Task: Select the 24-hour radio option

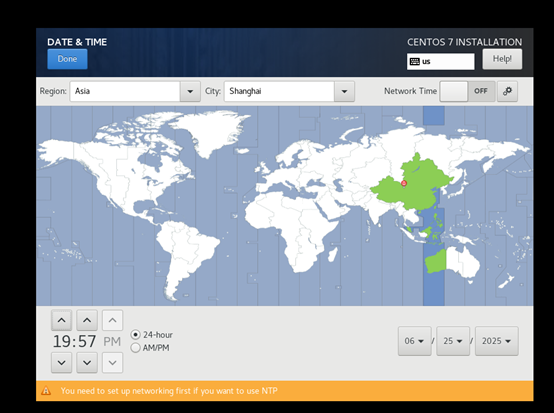Action: pos(152,335)
